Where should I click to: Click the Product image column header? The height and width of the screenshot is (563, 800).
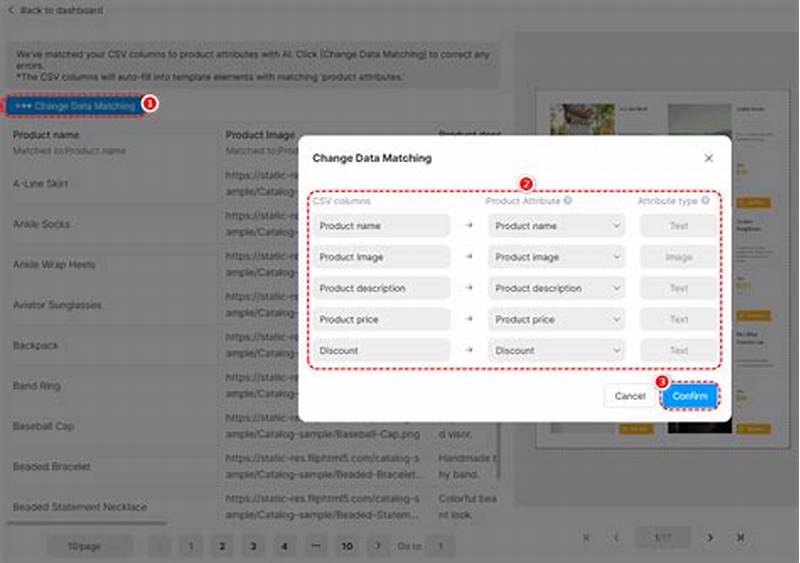tap(260, 135)
